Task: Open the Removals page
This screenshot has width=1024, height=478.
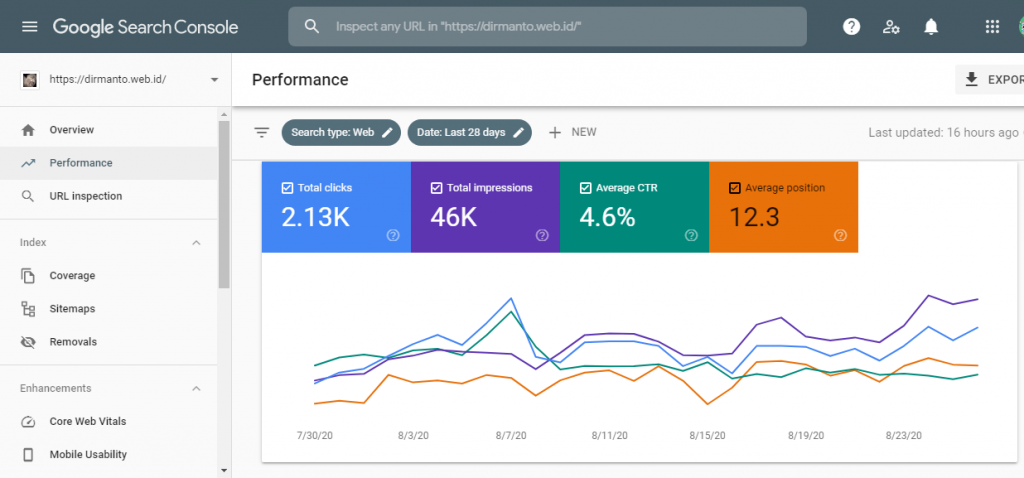Action: 108,342
